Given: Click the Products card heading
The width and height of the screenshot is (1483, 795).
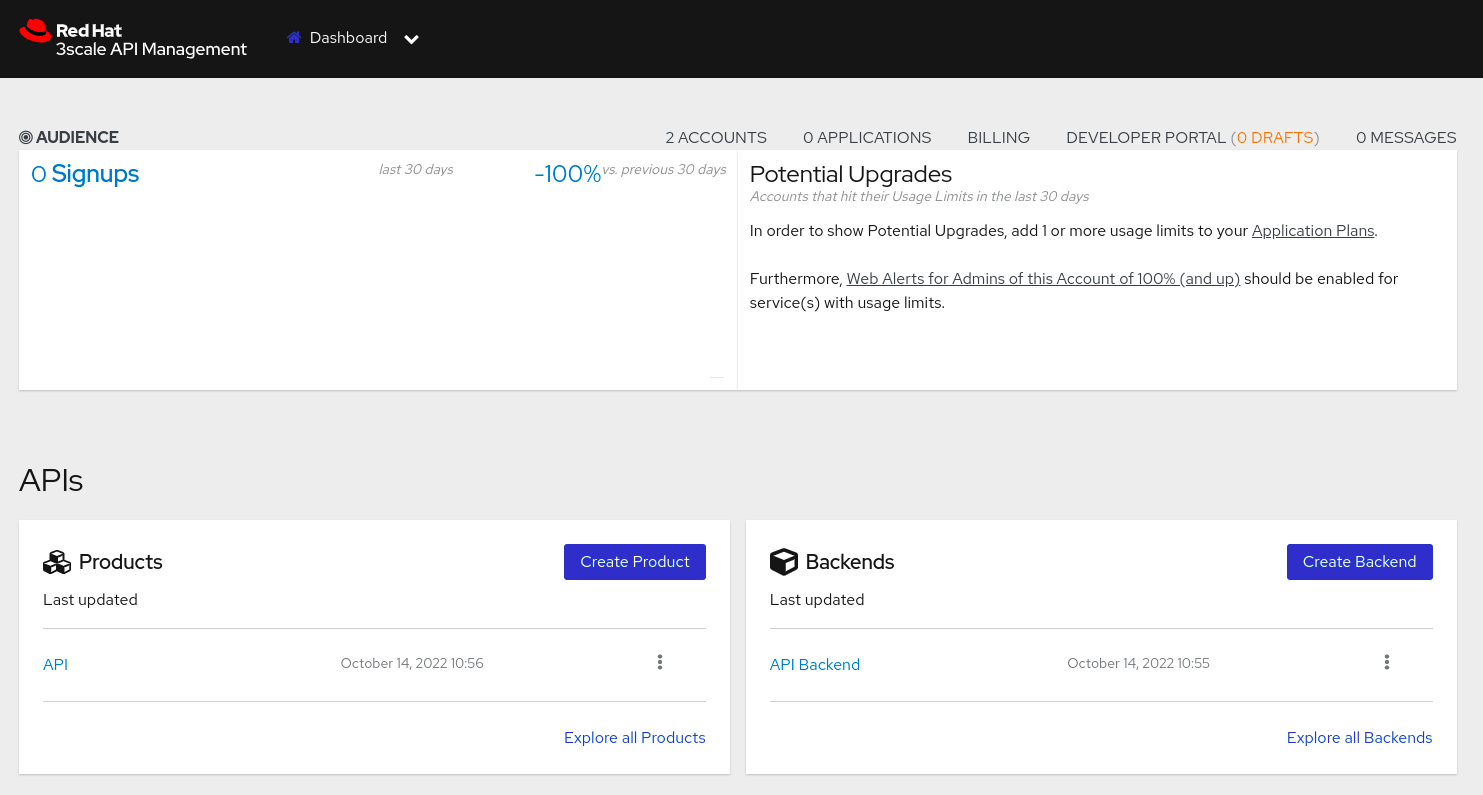Looking at the screenshot, I should (121, 562).
